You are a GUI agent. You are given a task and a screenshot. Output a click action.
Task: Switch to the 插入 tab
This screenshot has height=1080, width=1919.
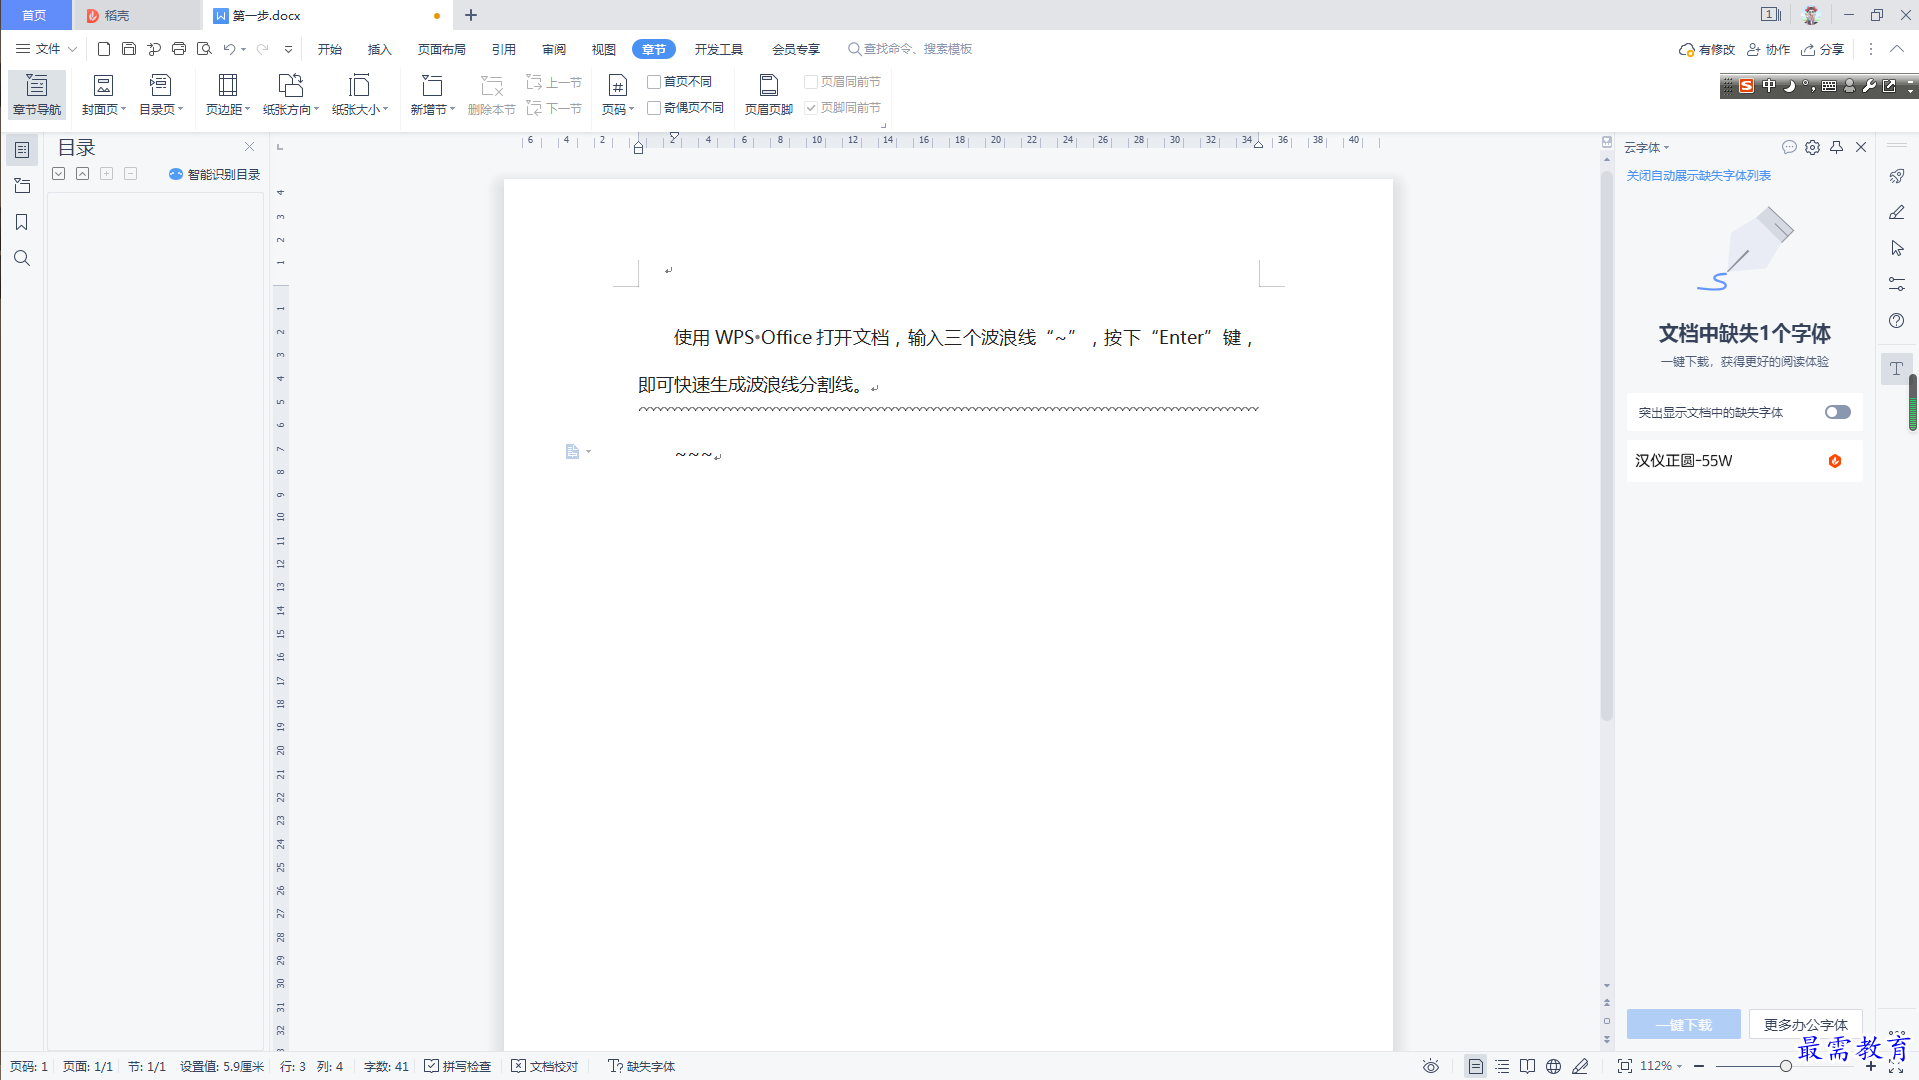coord(379,49)
